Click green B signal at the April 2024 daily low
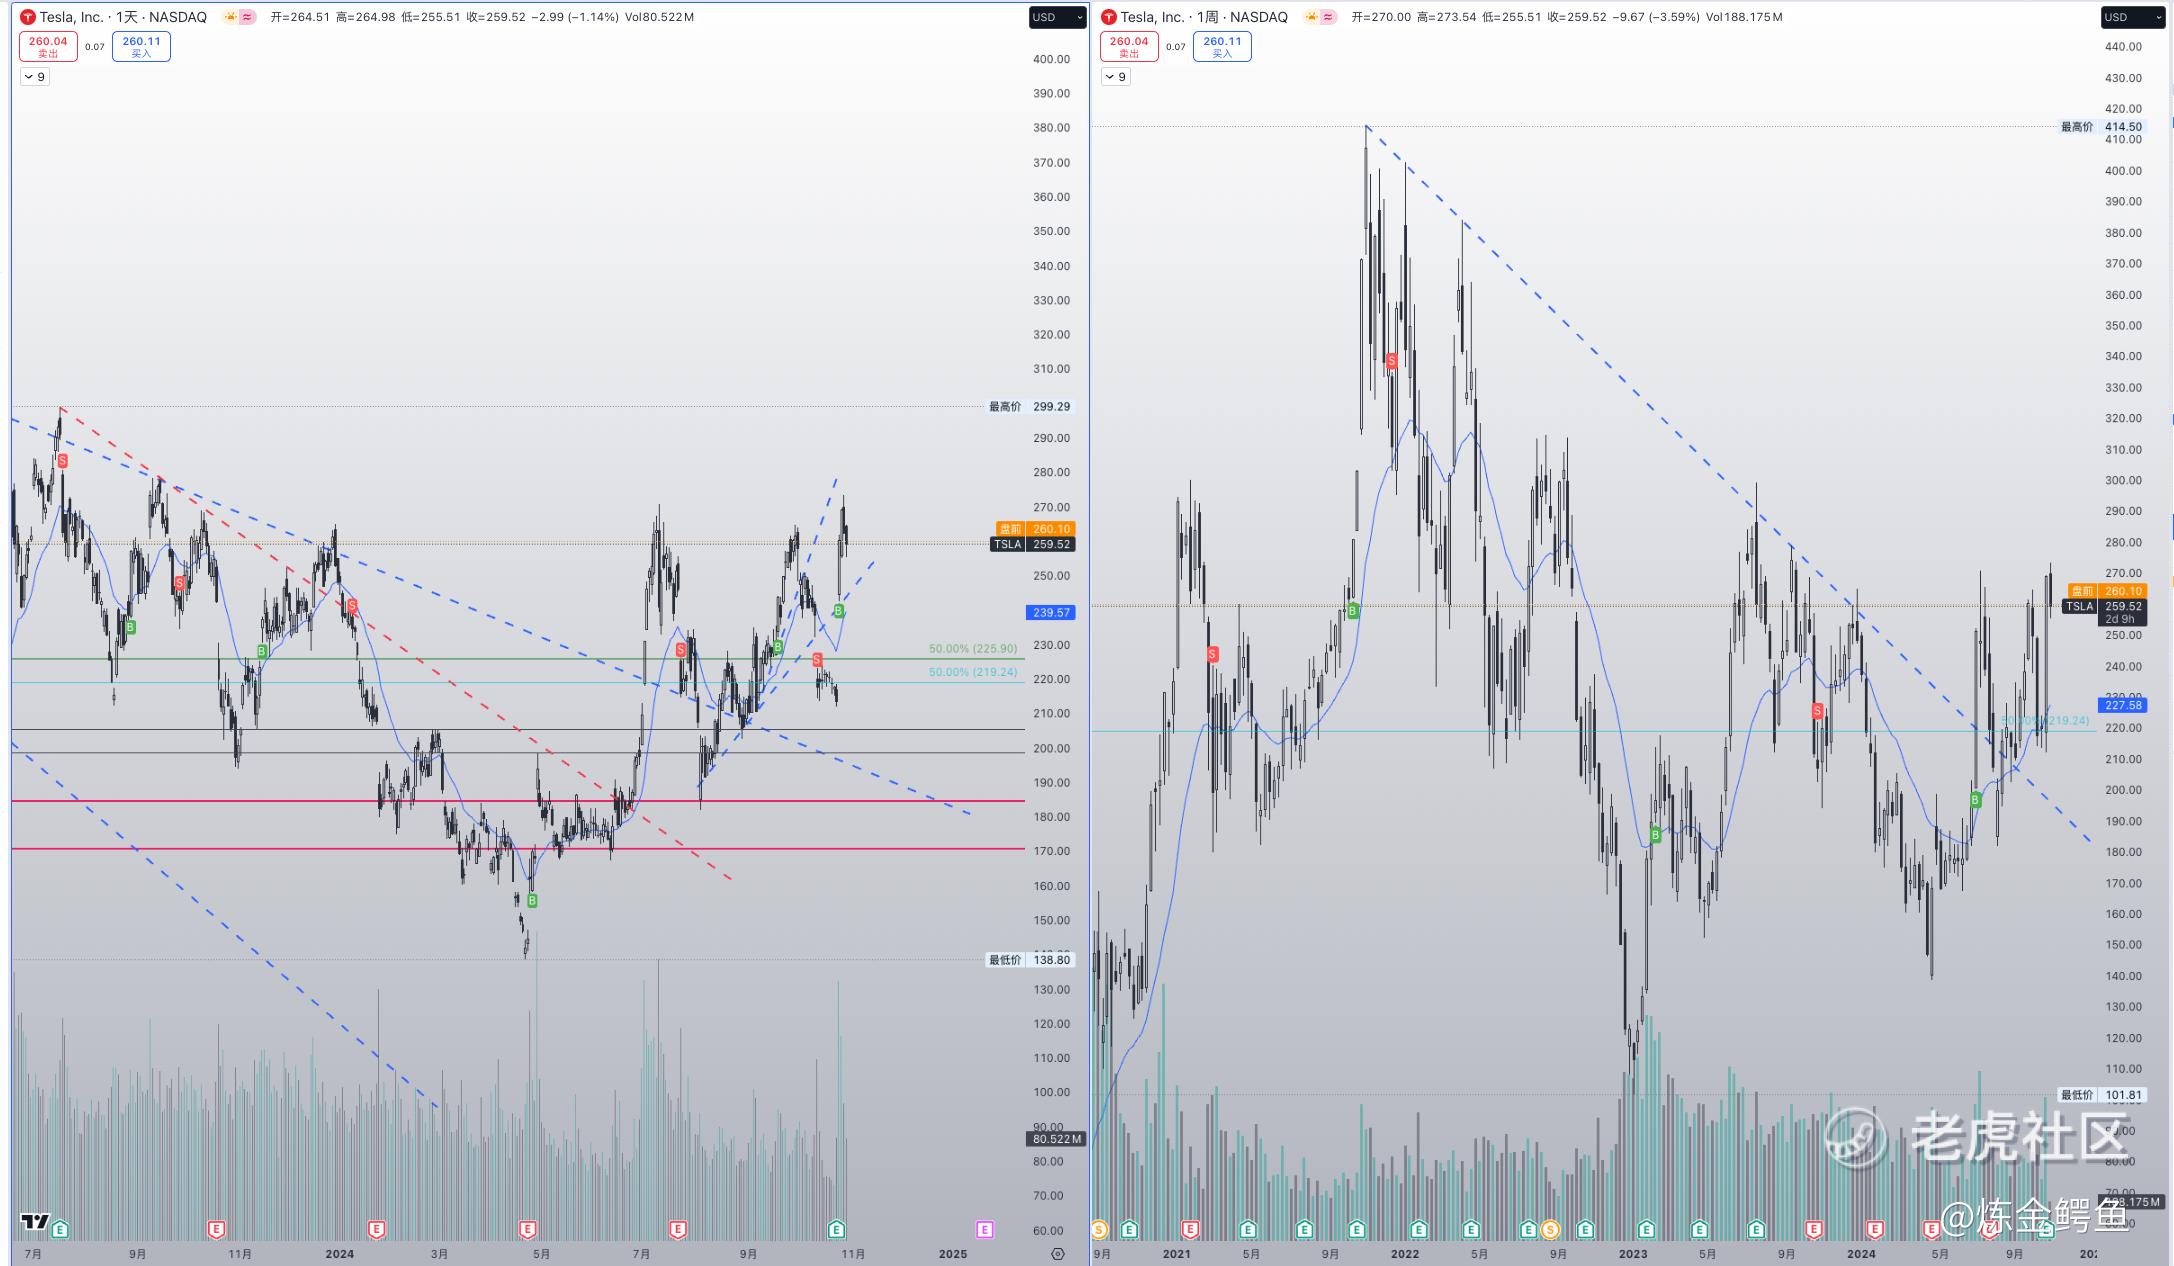 click(532, 901)
